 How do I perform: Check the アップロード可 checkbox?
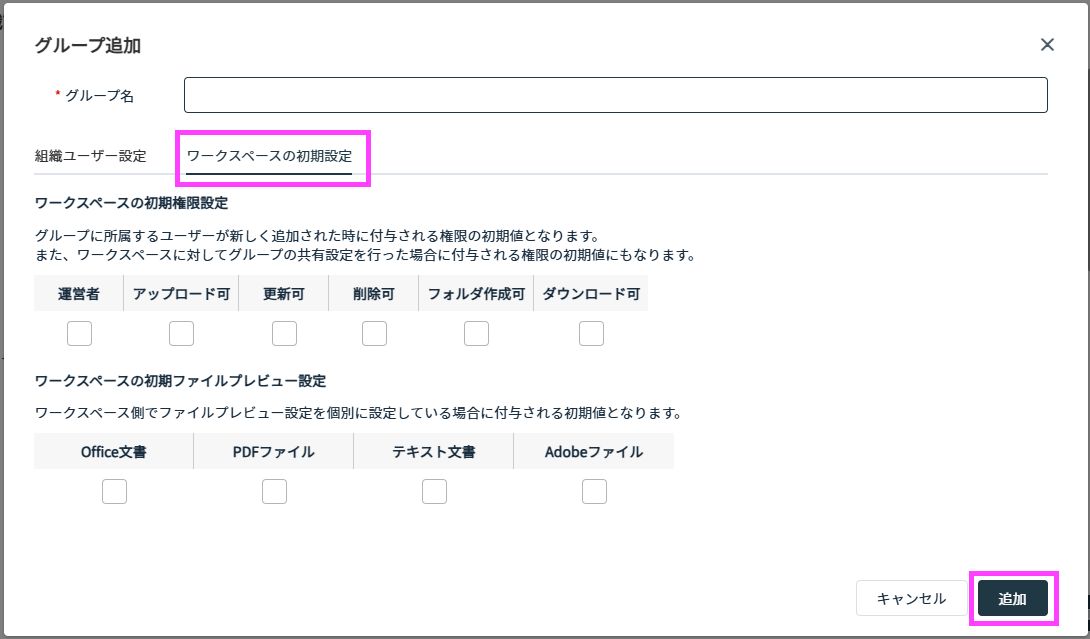pyautogui.click(x=181, y=334)
